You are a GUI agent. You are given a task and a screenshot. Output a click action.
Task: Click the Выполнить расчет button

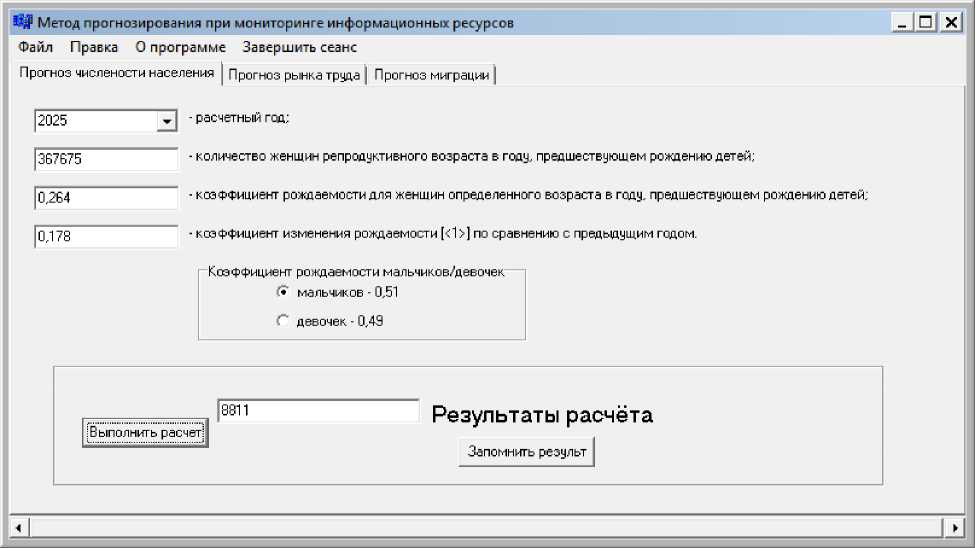tap(145, 432)
